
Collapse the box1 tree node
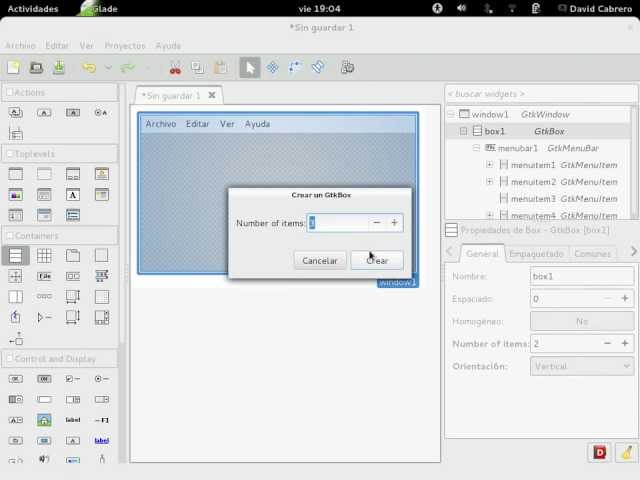pos(463,131)
